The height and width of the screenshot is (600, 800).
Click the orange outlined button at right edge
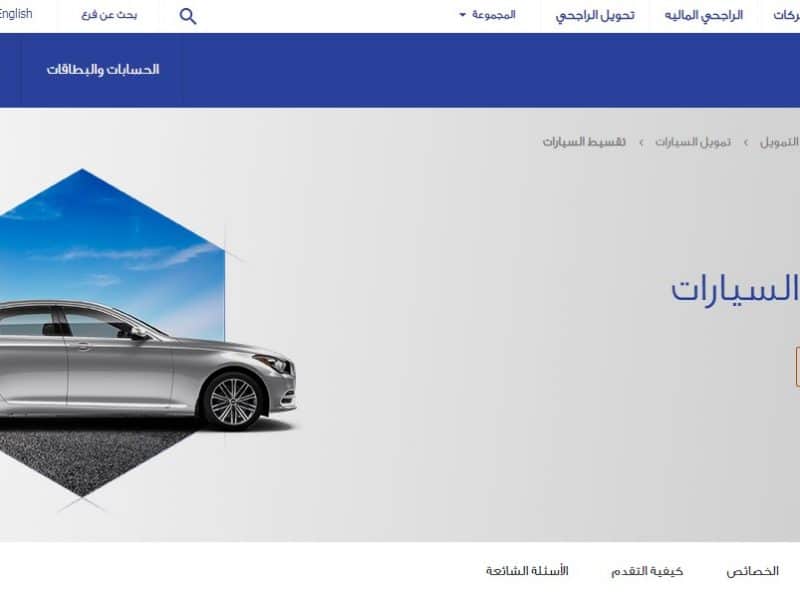click(797, 366)
